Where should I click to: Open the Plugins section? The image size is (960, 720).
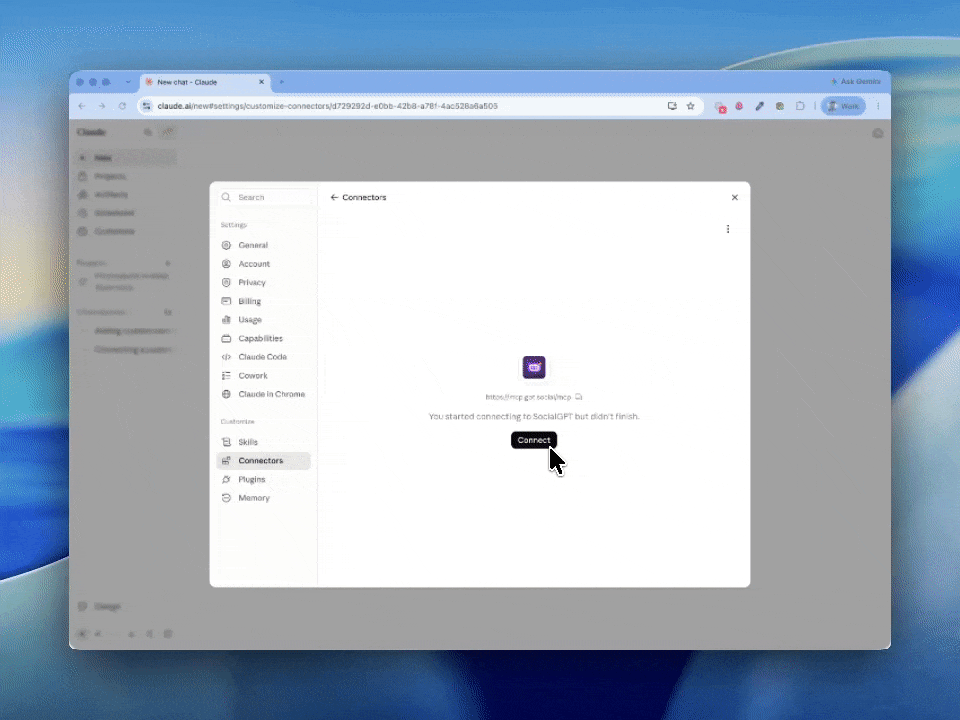coord(263,479)
